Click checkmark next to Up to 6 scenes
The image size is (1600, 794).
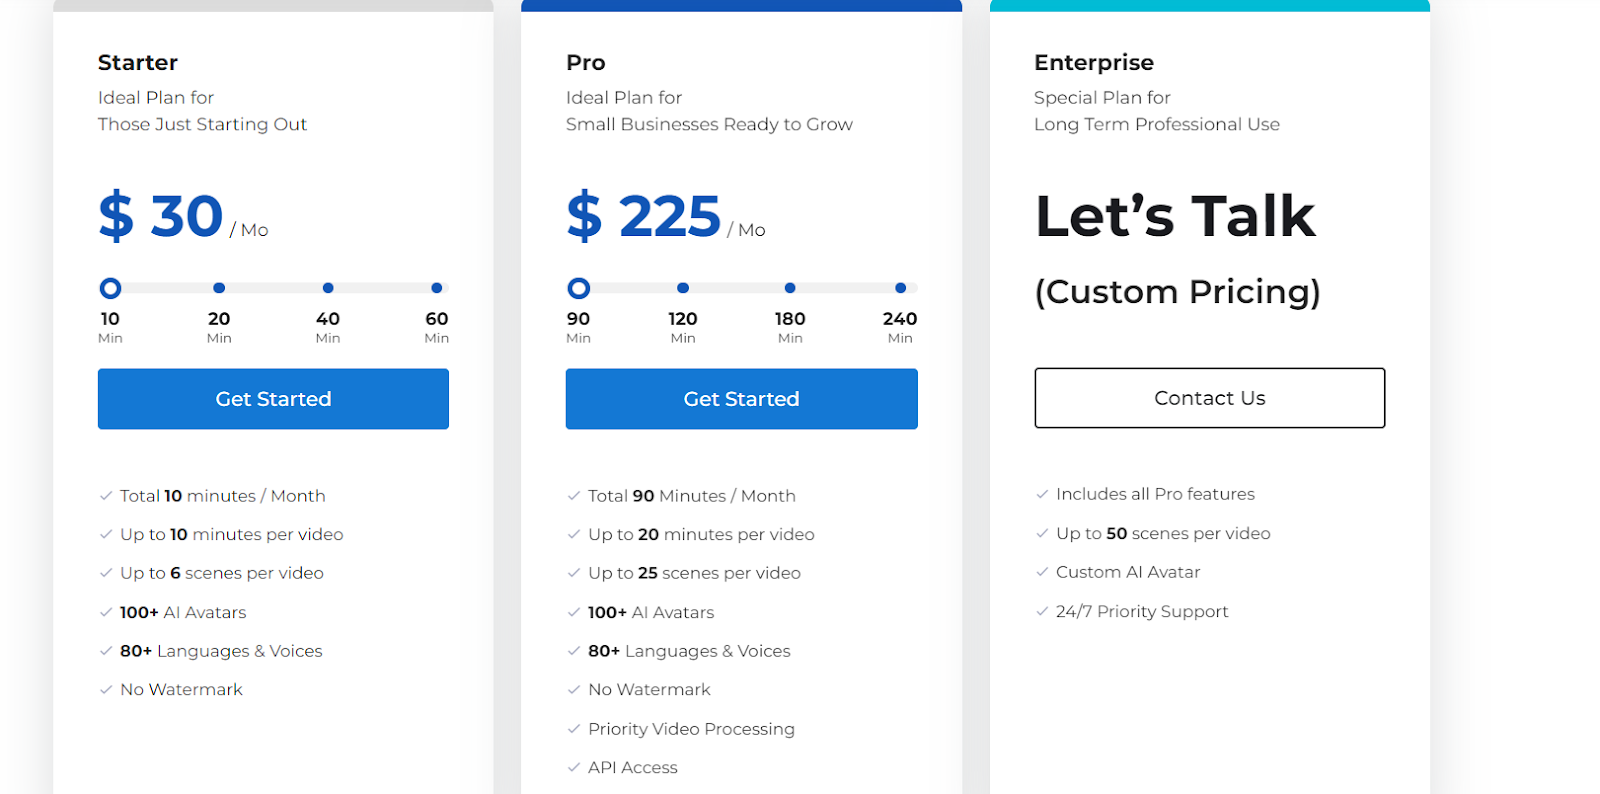click(106, 573)
